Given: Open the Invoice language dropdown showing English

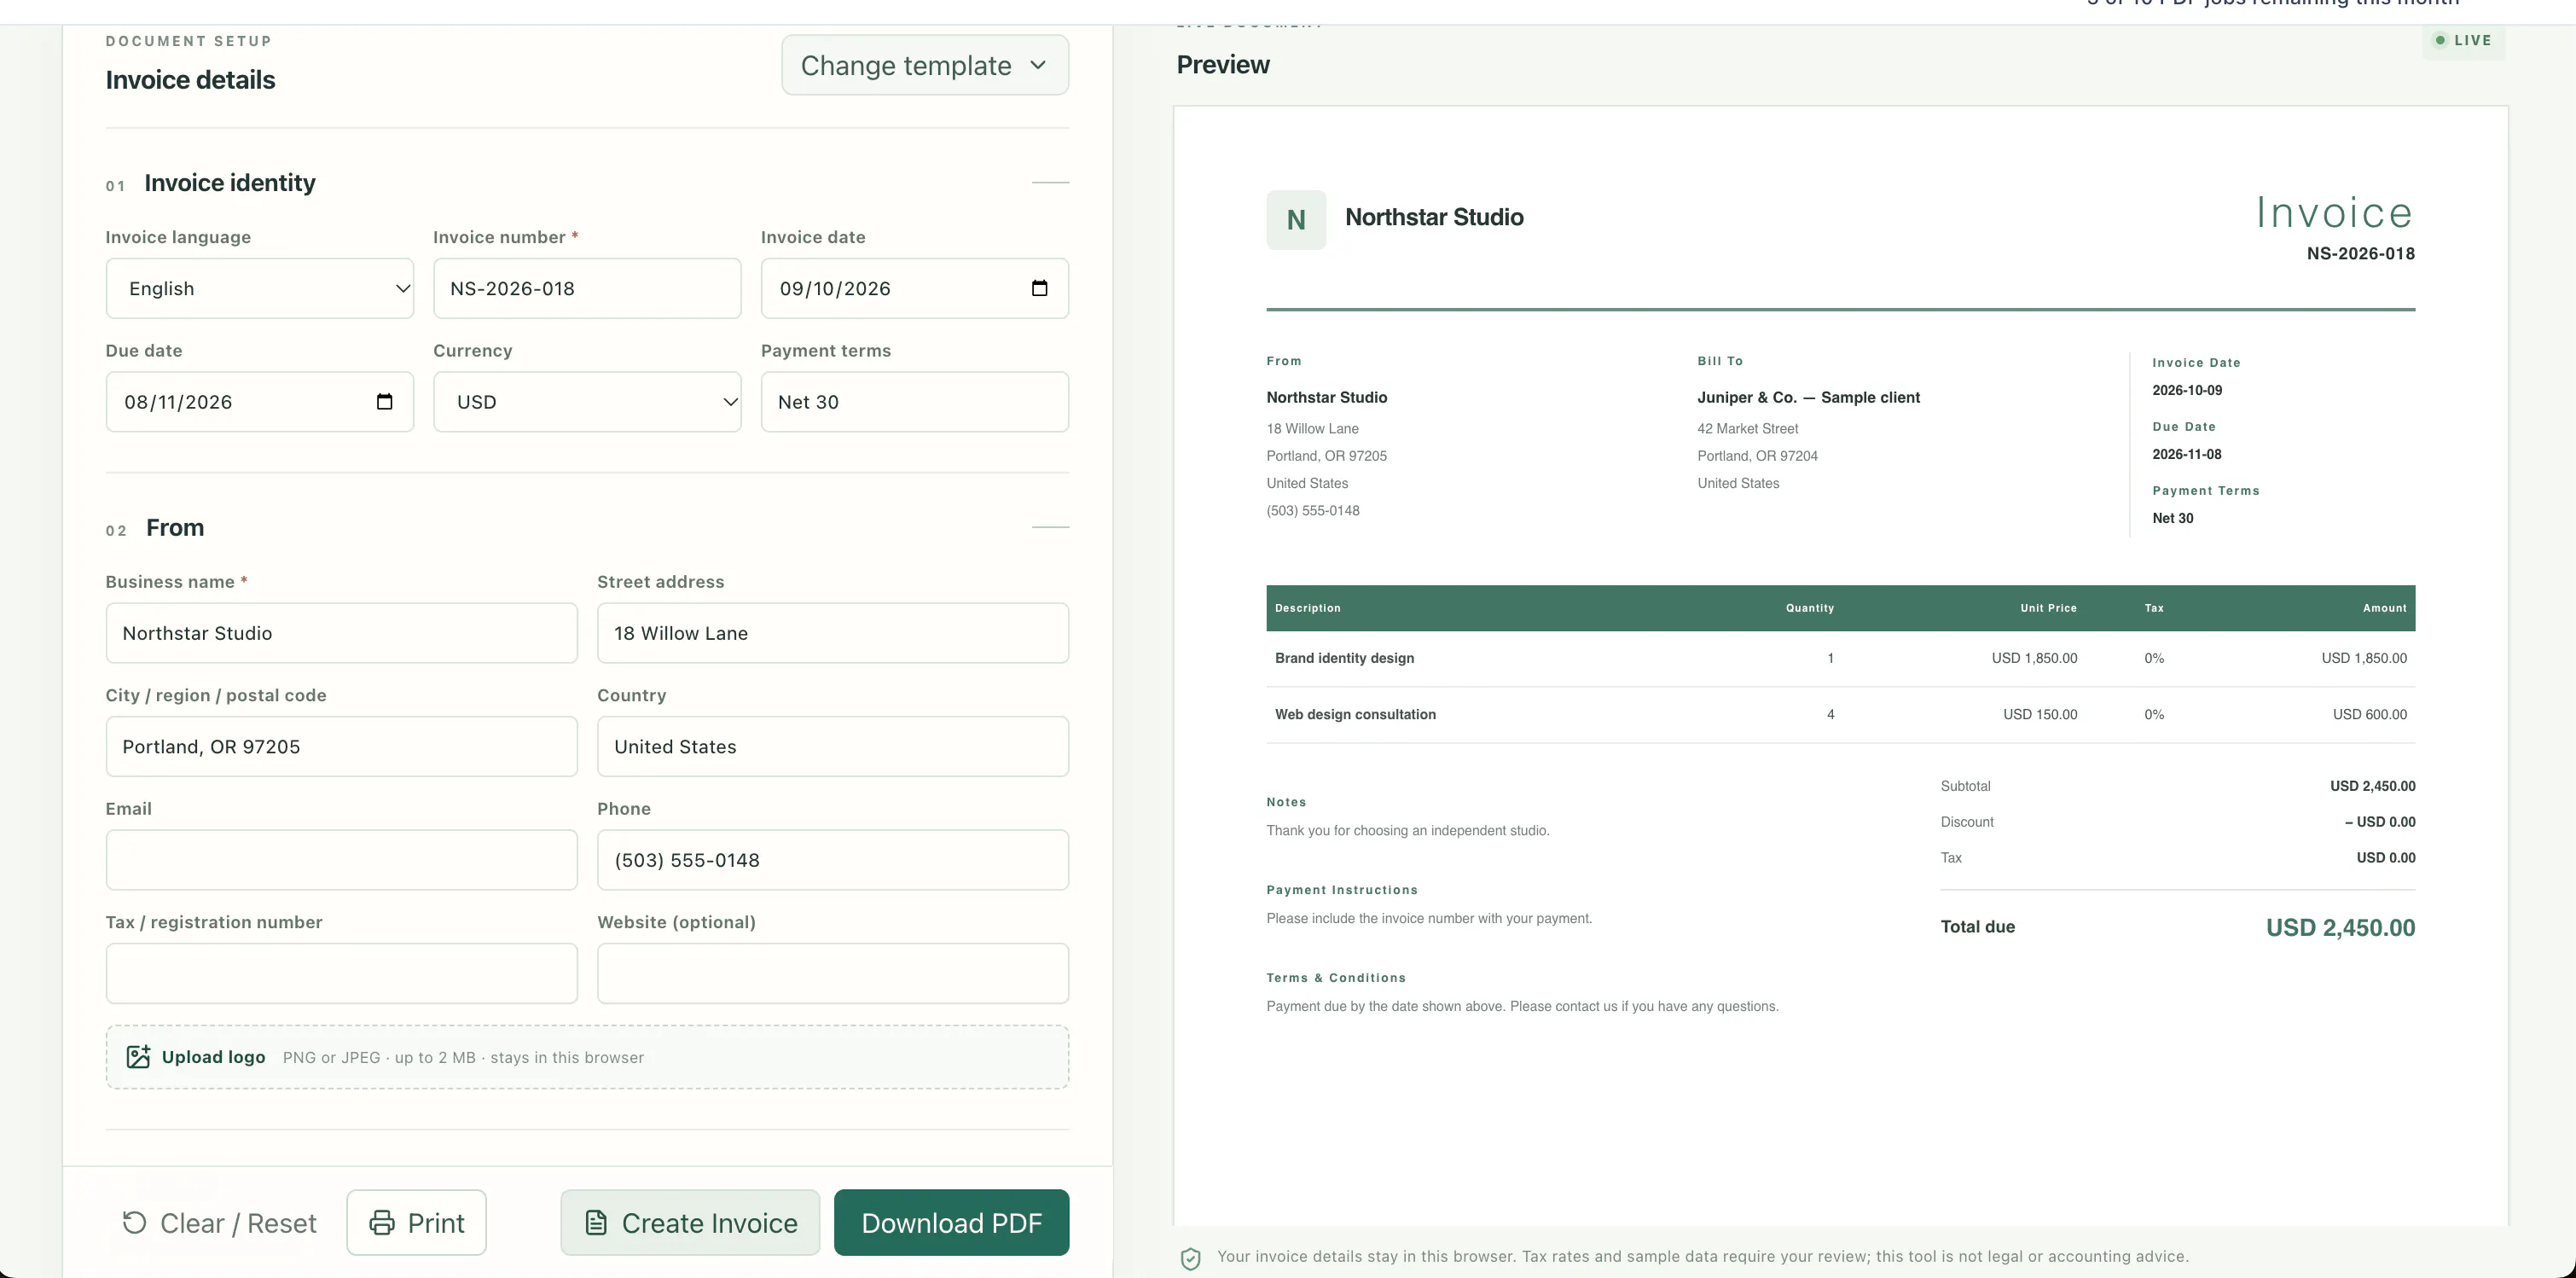Looking at the screenshot, I should (260, 289).
